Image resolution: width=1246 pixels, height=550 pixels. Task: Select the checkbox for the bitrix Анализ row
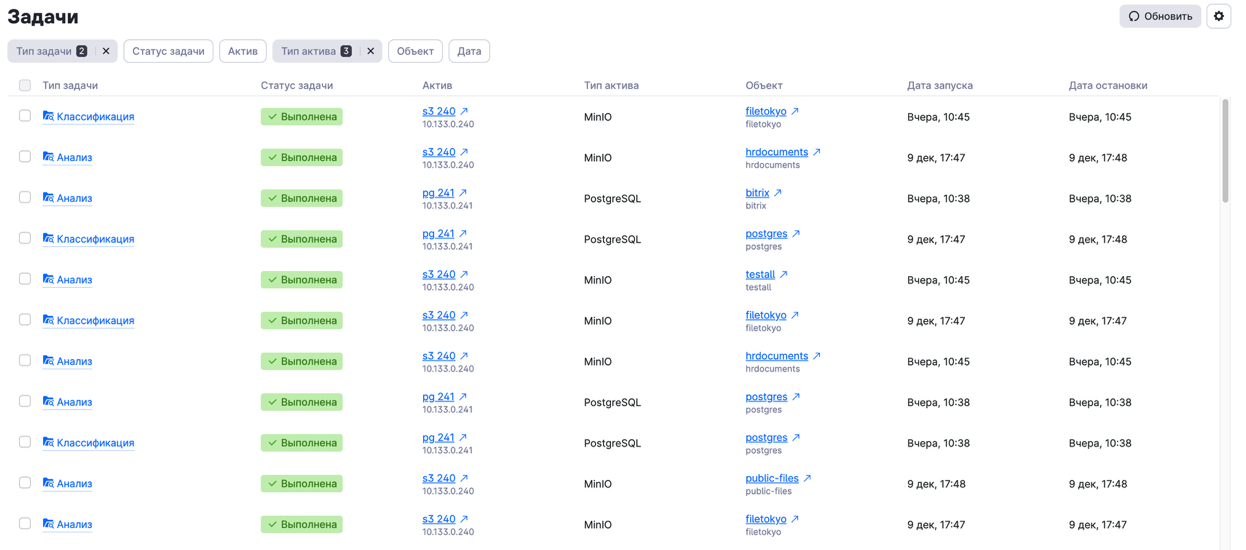coord(25,198)
